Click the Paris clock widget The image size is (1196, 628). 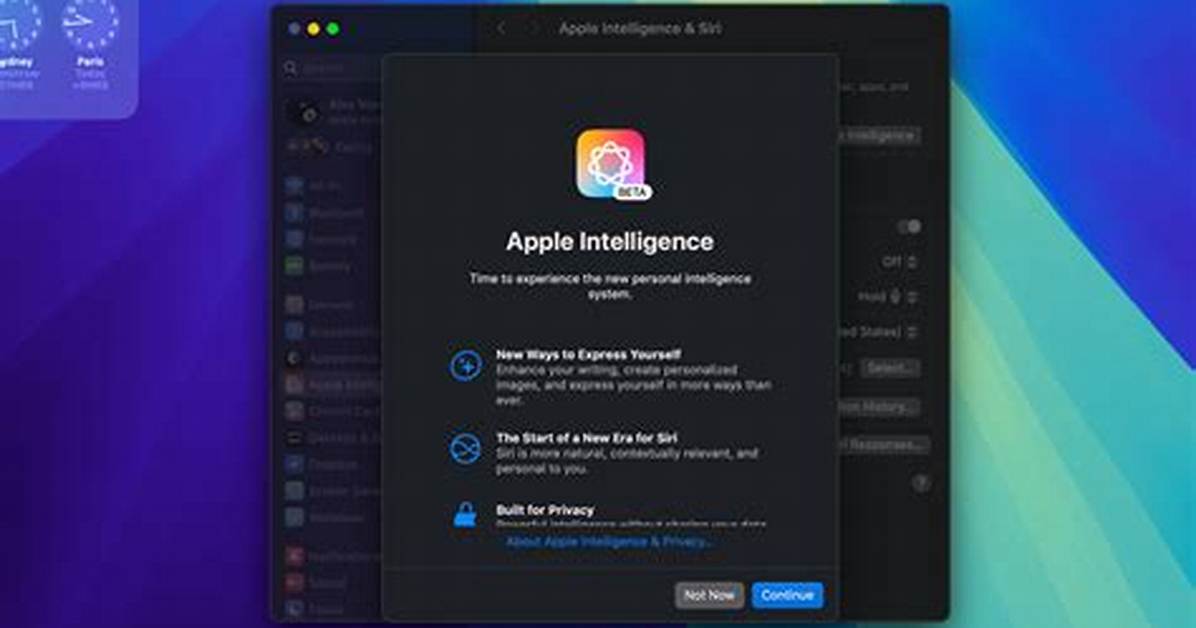point(90,46)
